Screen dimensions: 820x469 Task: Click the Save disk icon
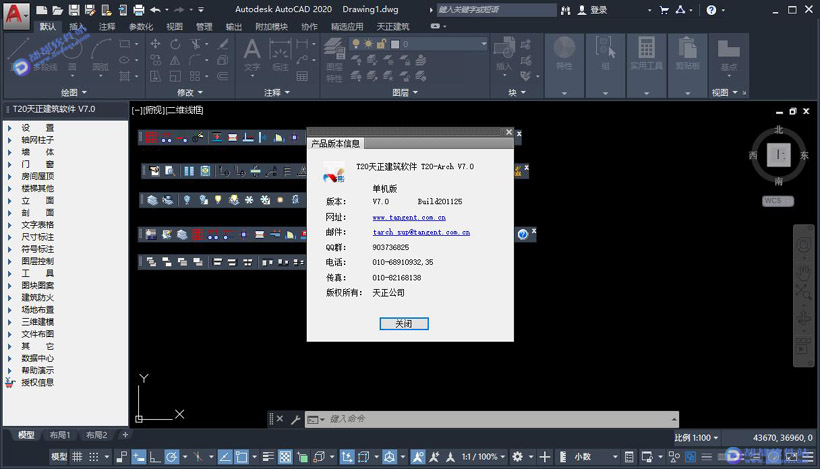point(74,10)
